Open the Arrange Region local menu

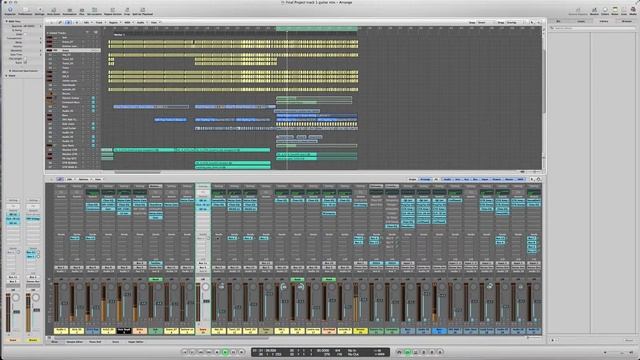(115, 22)
